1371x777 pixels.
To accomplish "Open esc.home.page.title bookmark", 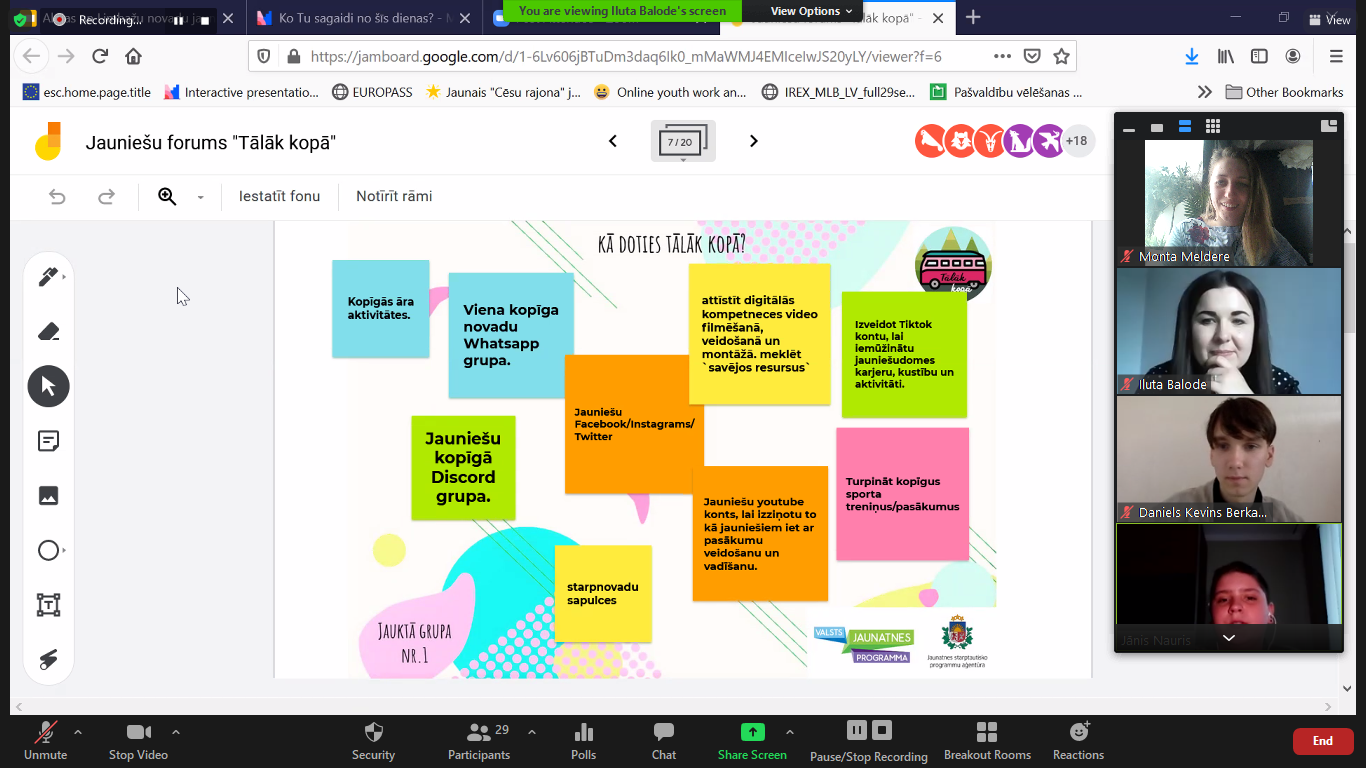I will point(87,92).
